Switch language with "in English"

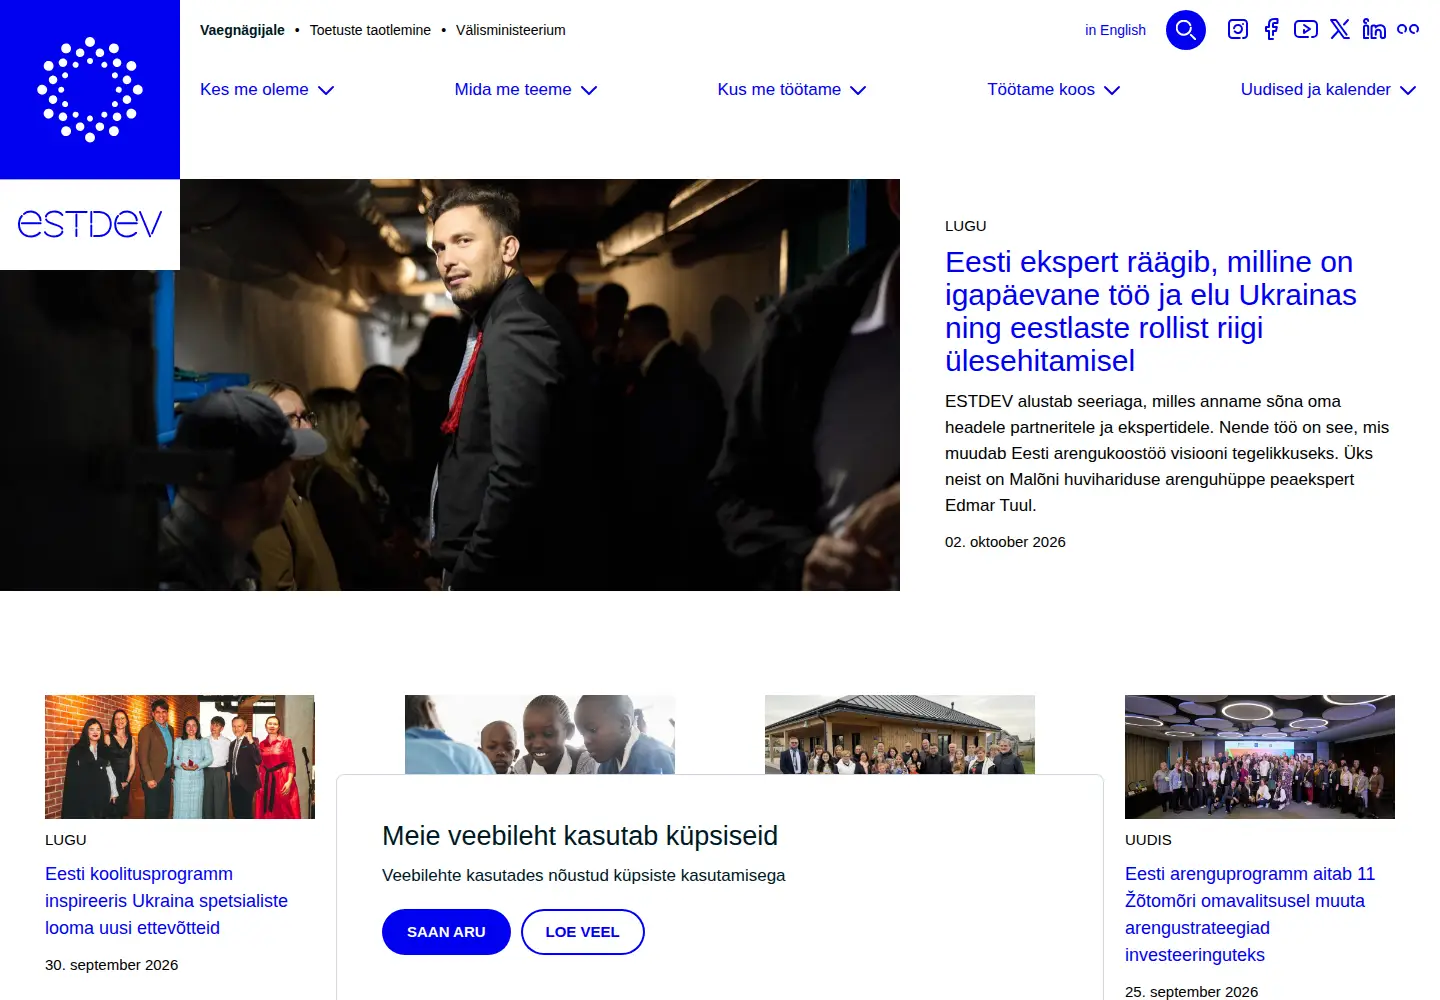pyautogui.click(x=1115, y=30)
